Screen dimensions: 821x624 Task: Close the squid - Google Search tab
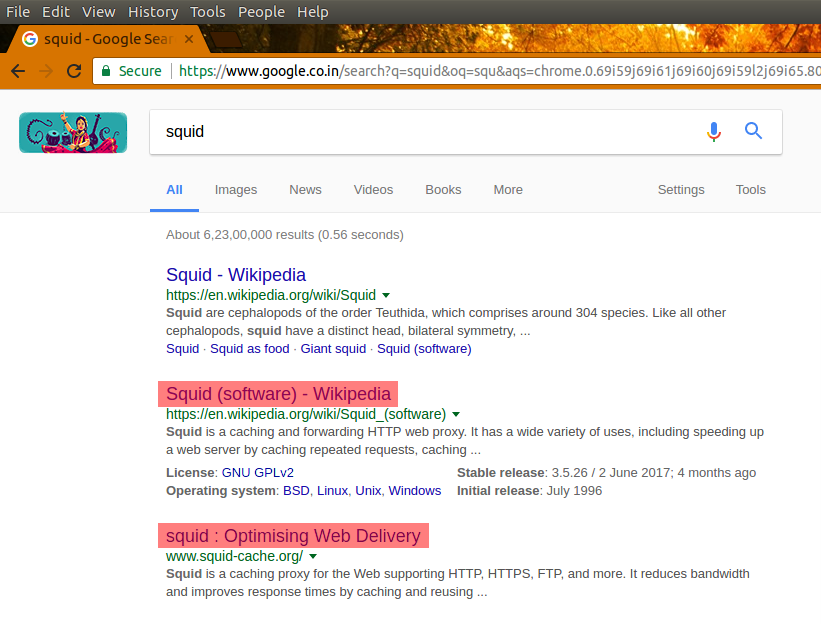point(189,39)
